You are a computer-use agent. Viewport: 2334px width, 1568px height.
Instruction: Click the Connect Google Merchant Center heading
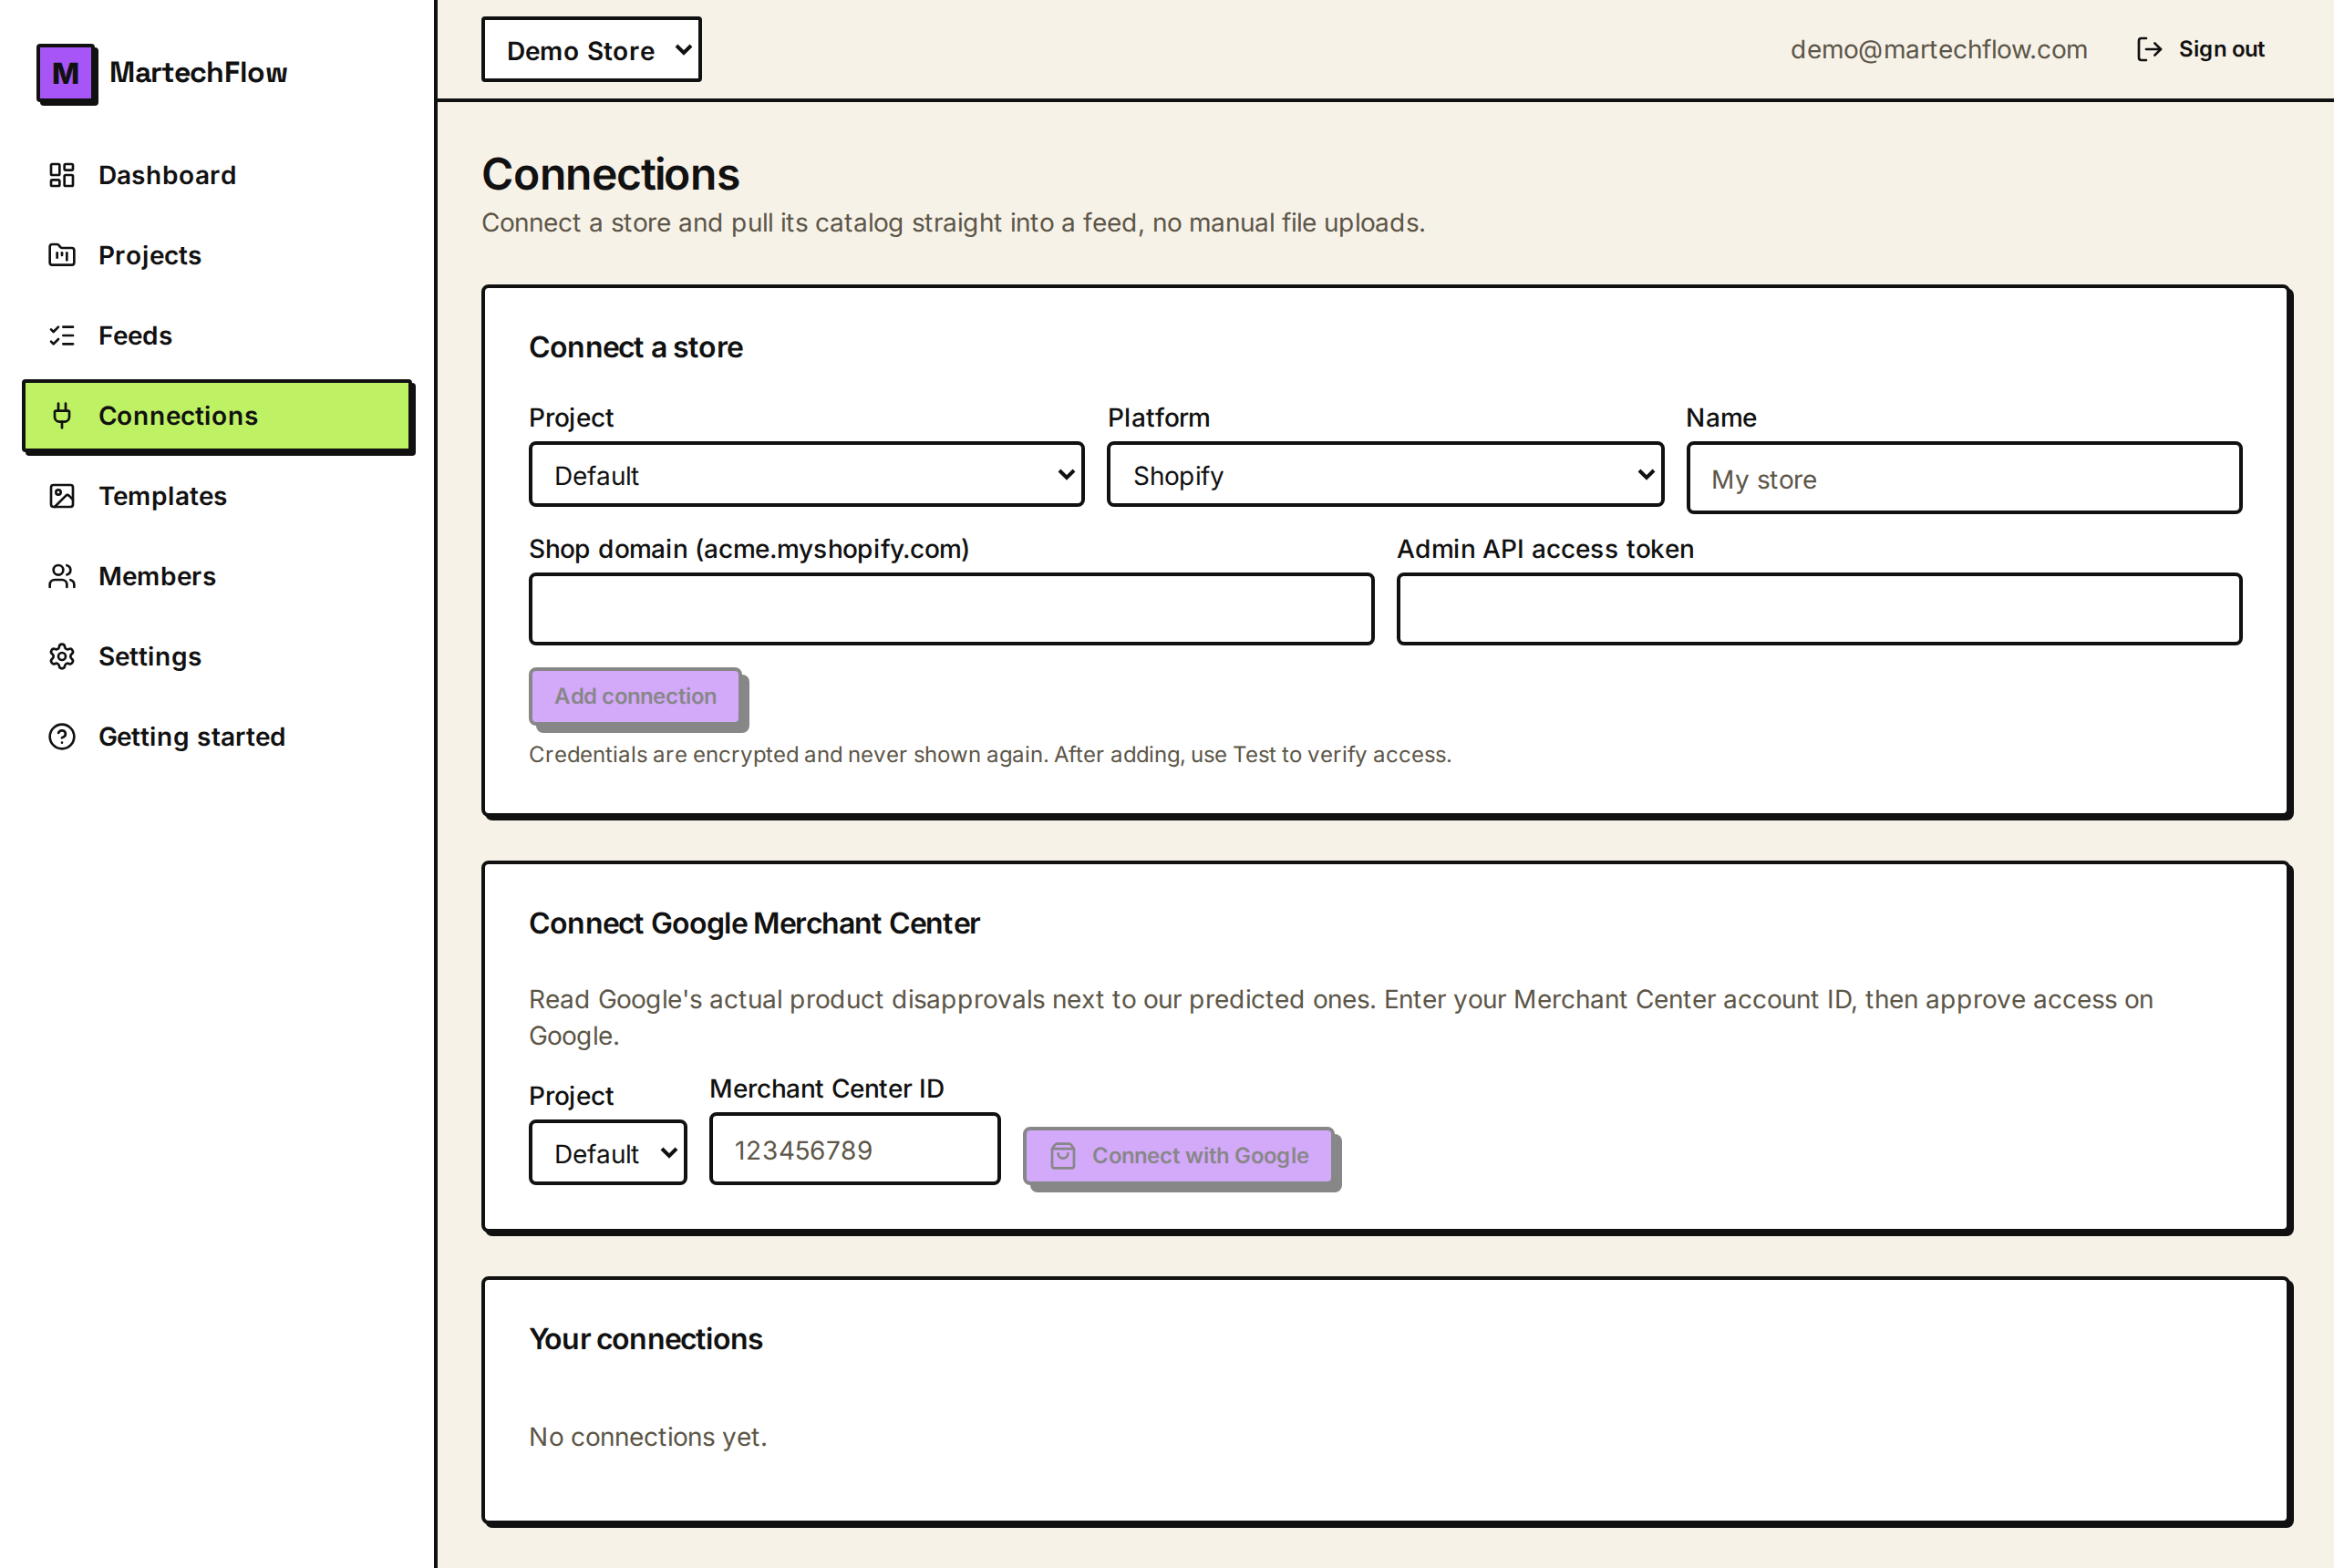[754, 923]
